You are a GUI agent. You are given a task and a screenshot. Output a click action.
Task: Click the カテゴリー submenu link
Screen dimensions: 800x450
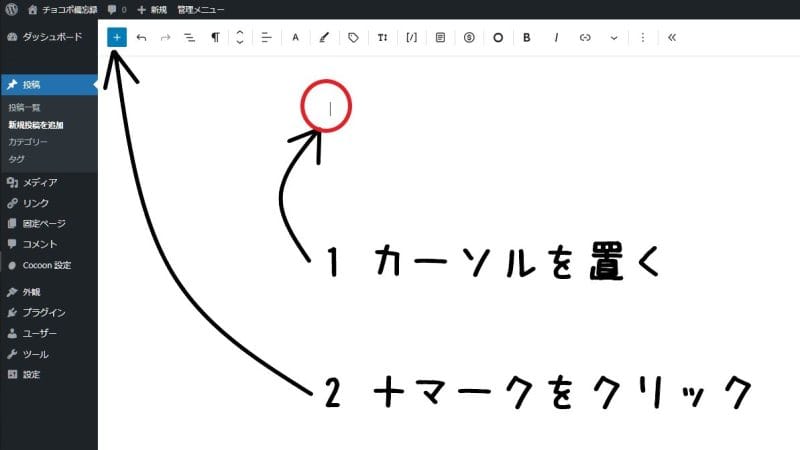[x=28, y=142]
